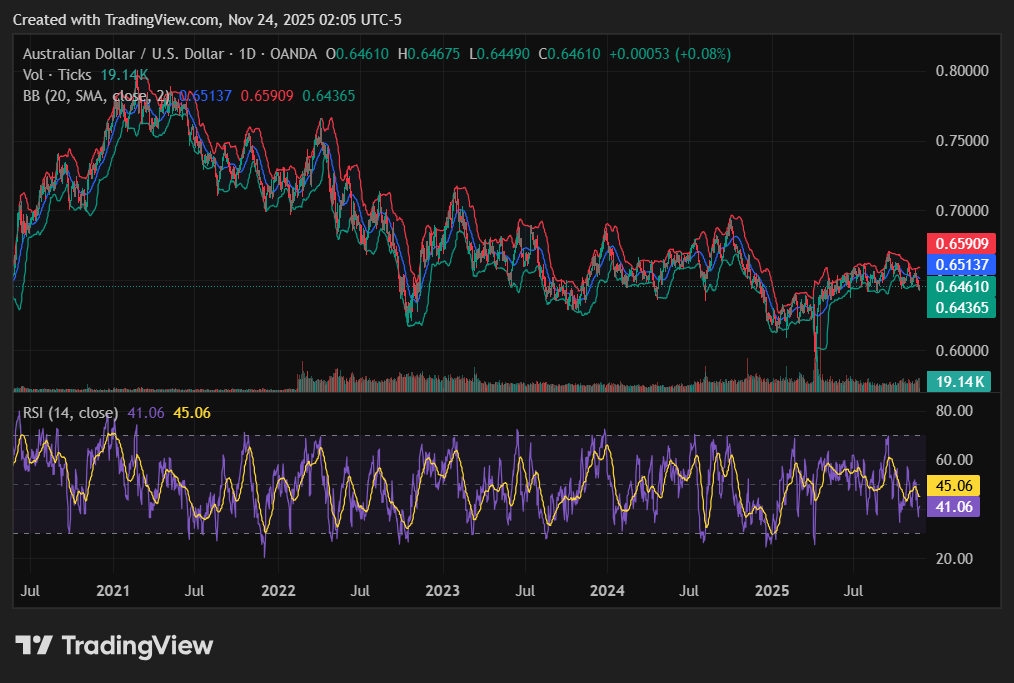1014x683 pixels.
Task: Click the TradingView logo icon at bottom
Action: click(34, 646)
